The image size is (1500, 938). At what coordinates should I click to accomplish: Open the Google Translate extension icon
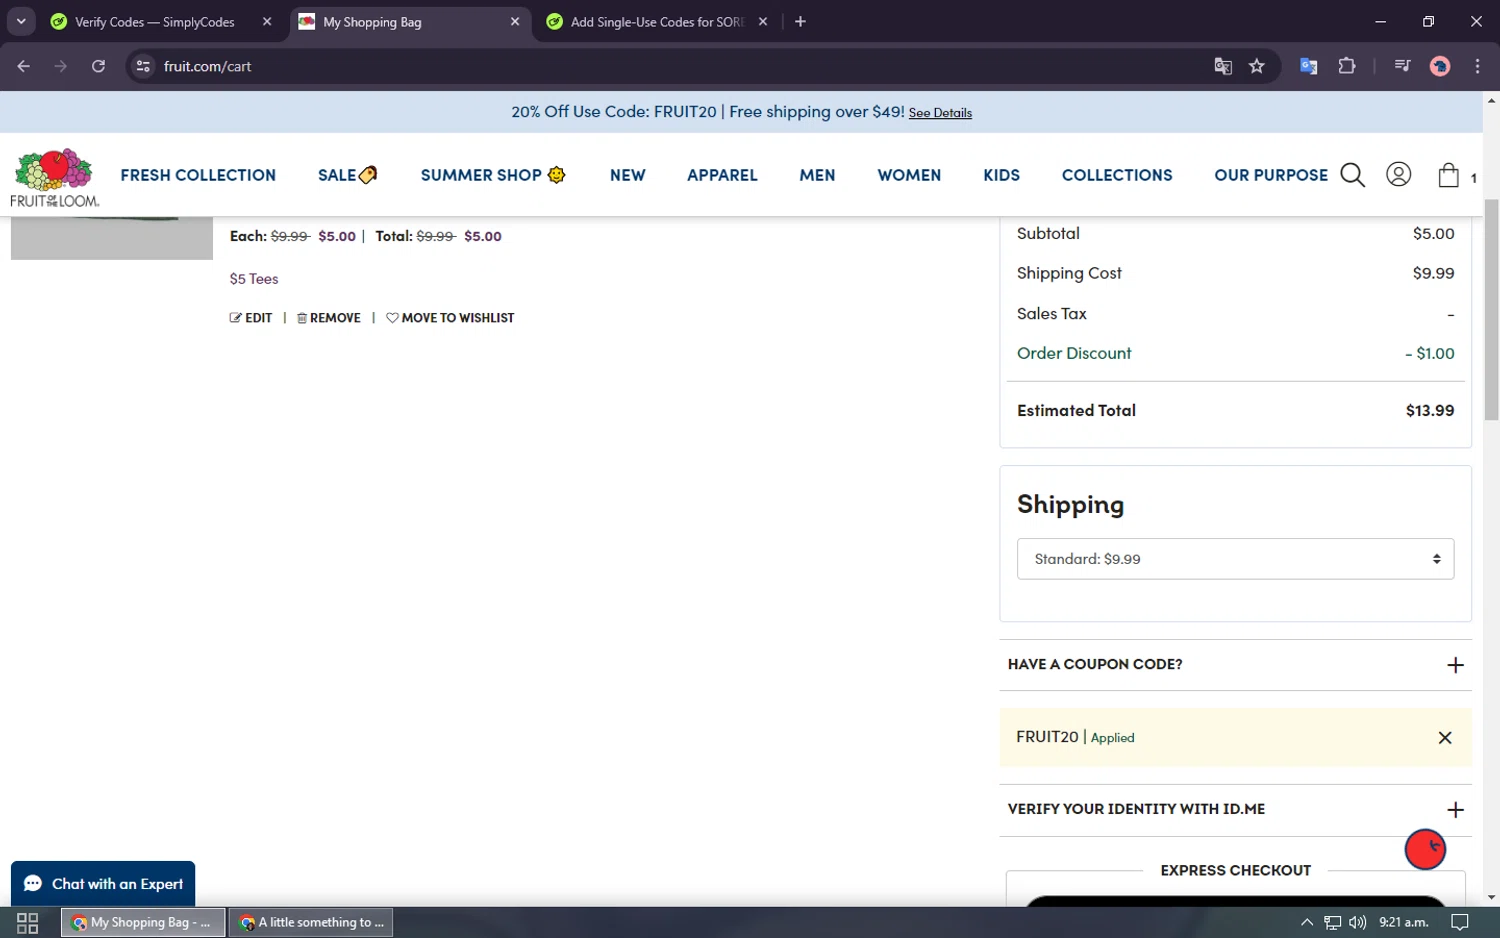[1308, 66]
